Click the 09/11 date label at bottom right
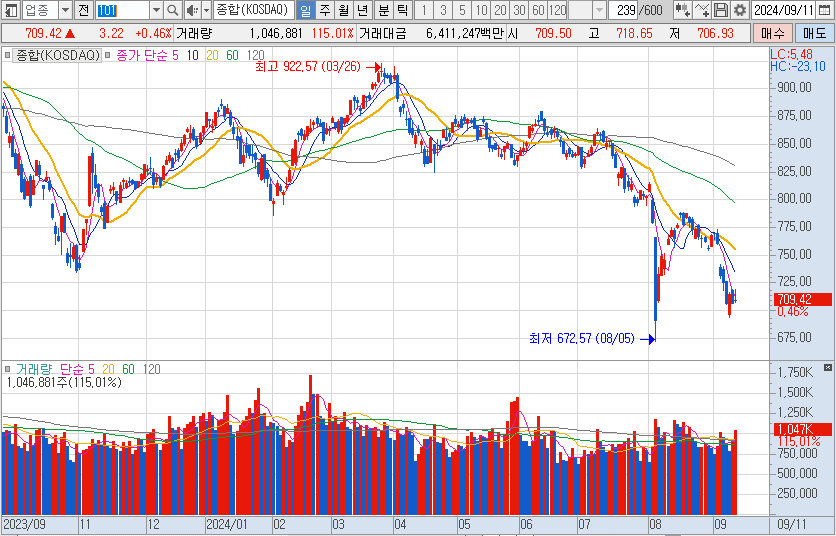 click(x=792, y=525)
